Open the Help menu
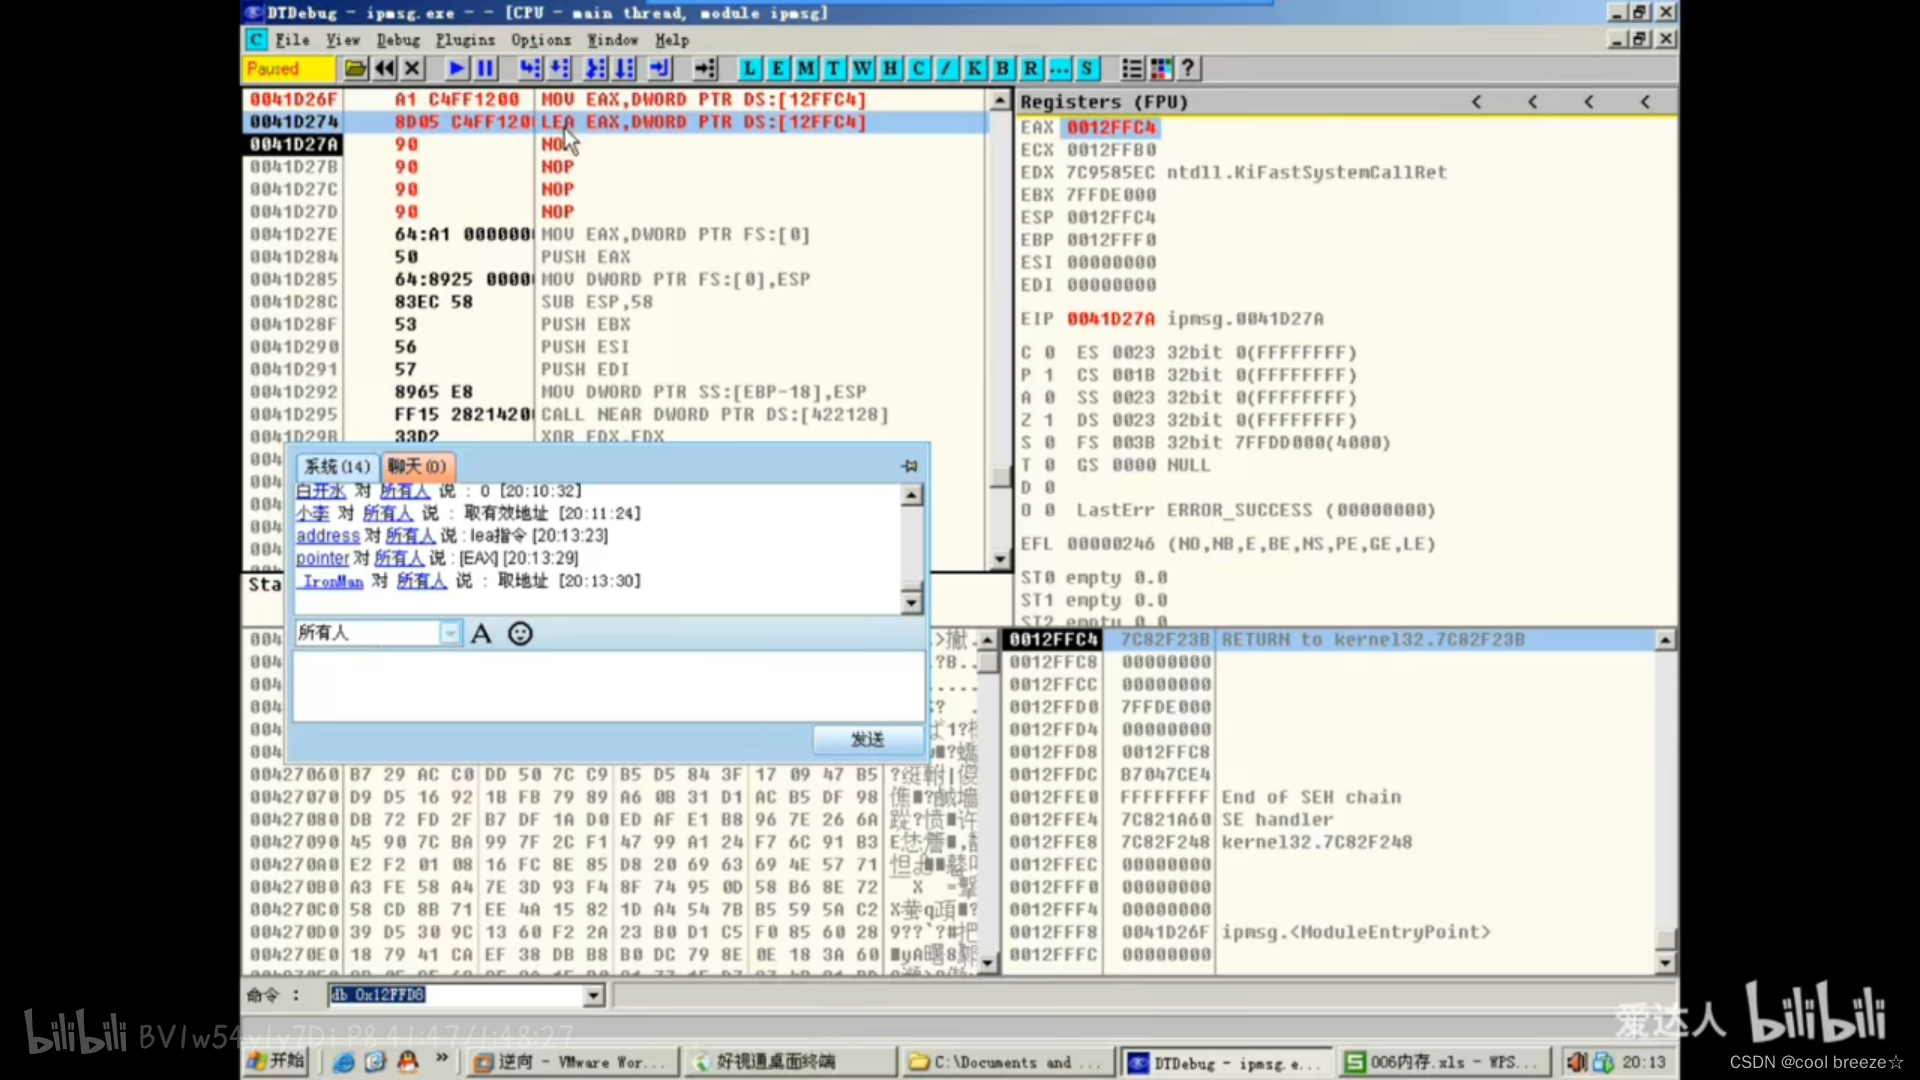 click(672, 40)
